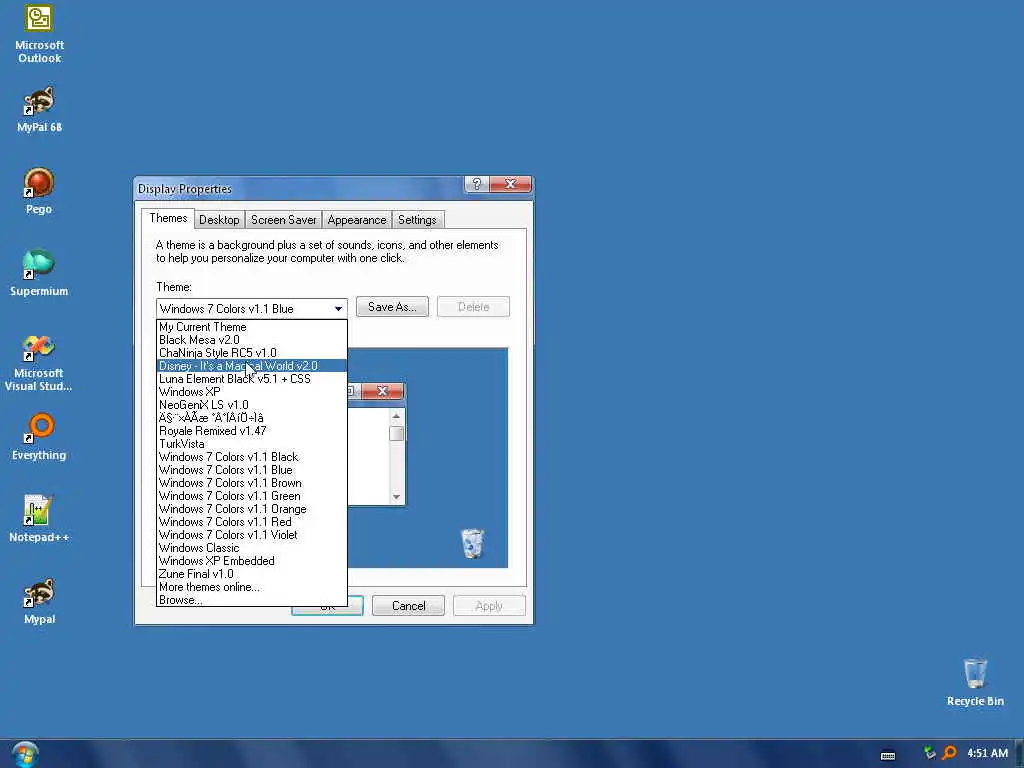This screenshot has height=768, width=1024.
Task: Select the Recycle Bin on the desktop
Action: coord(975,682)
